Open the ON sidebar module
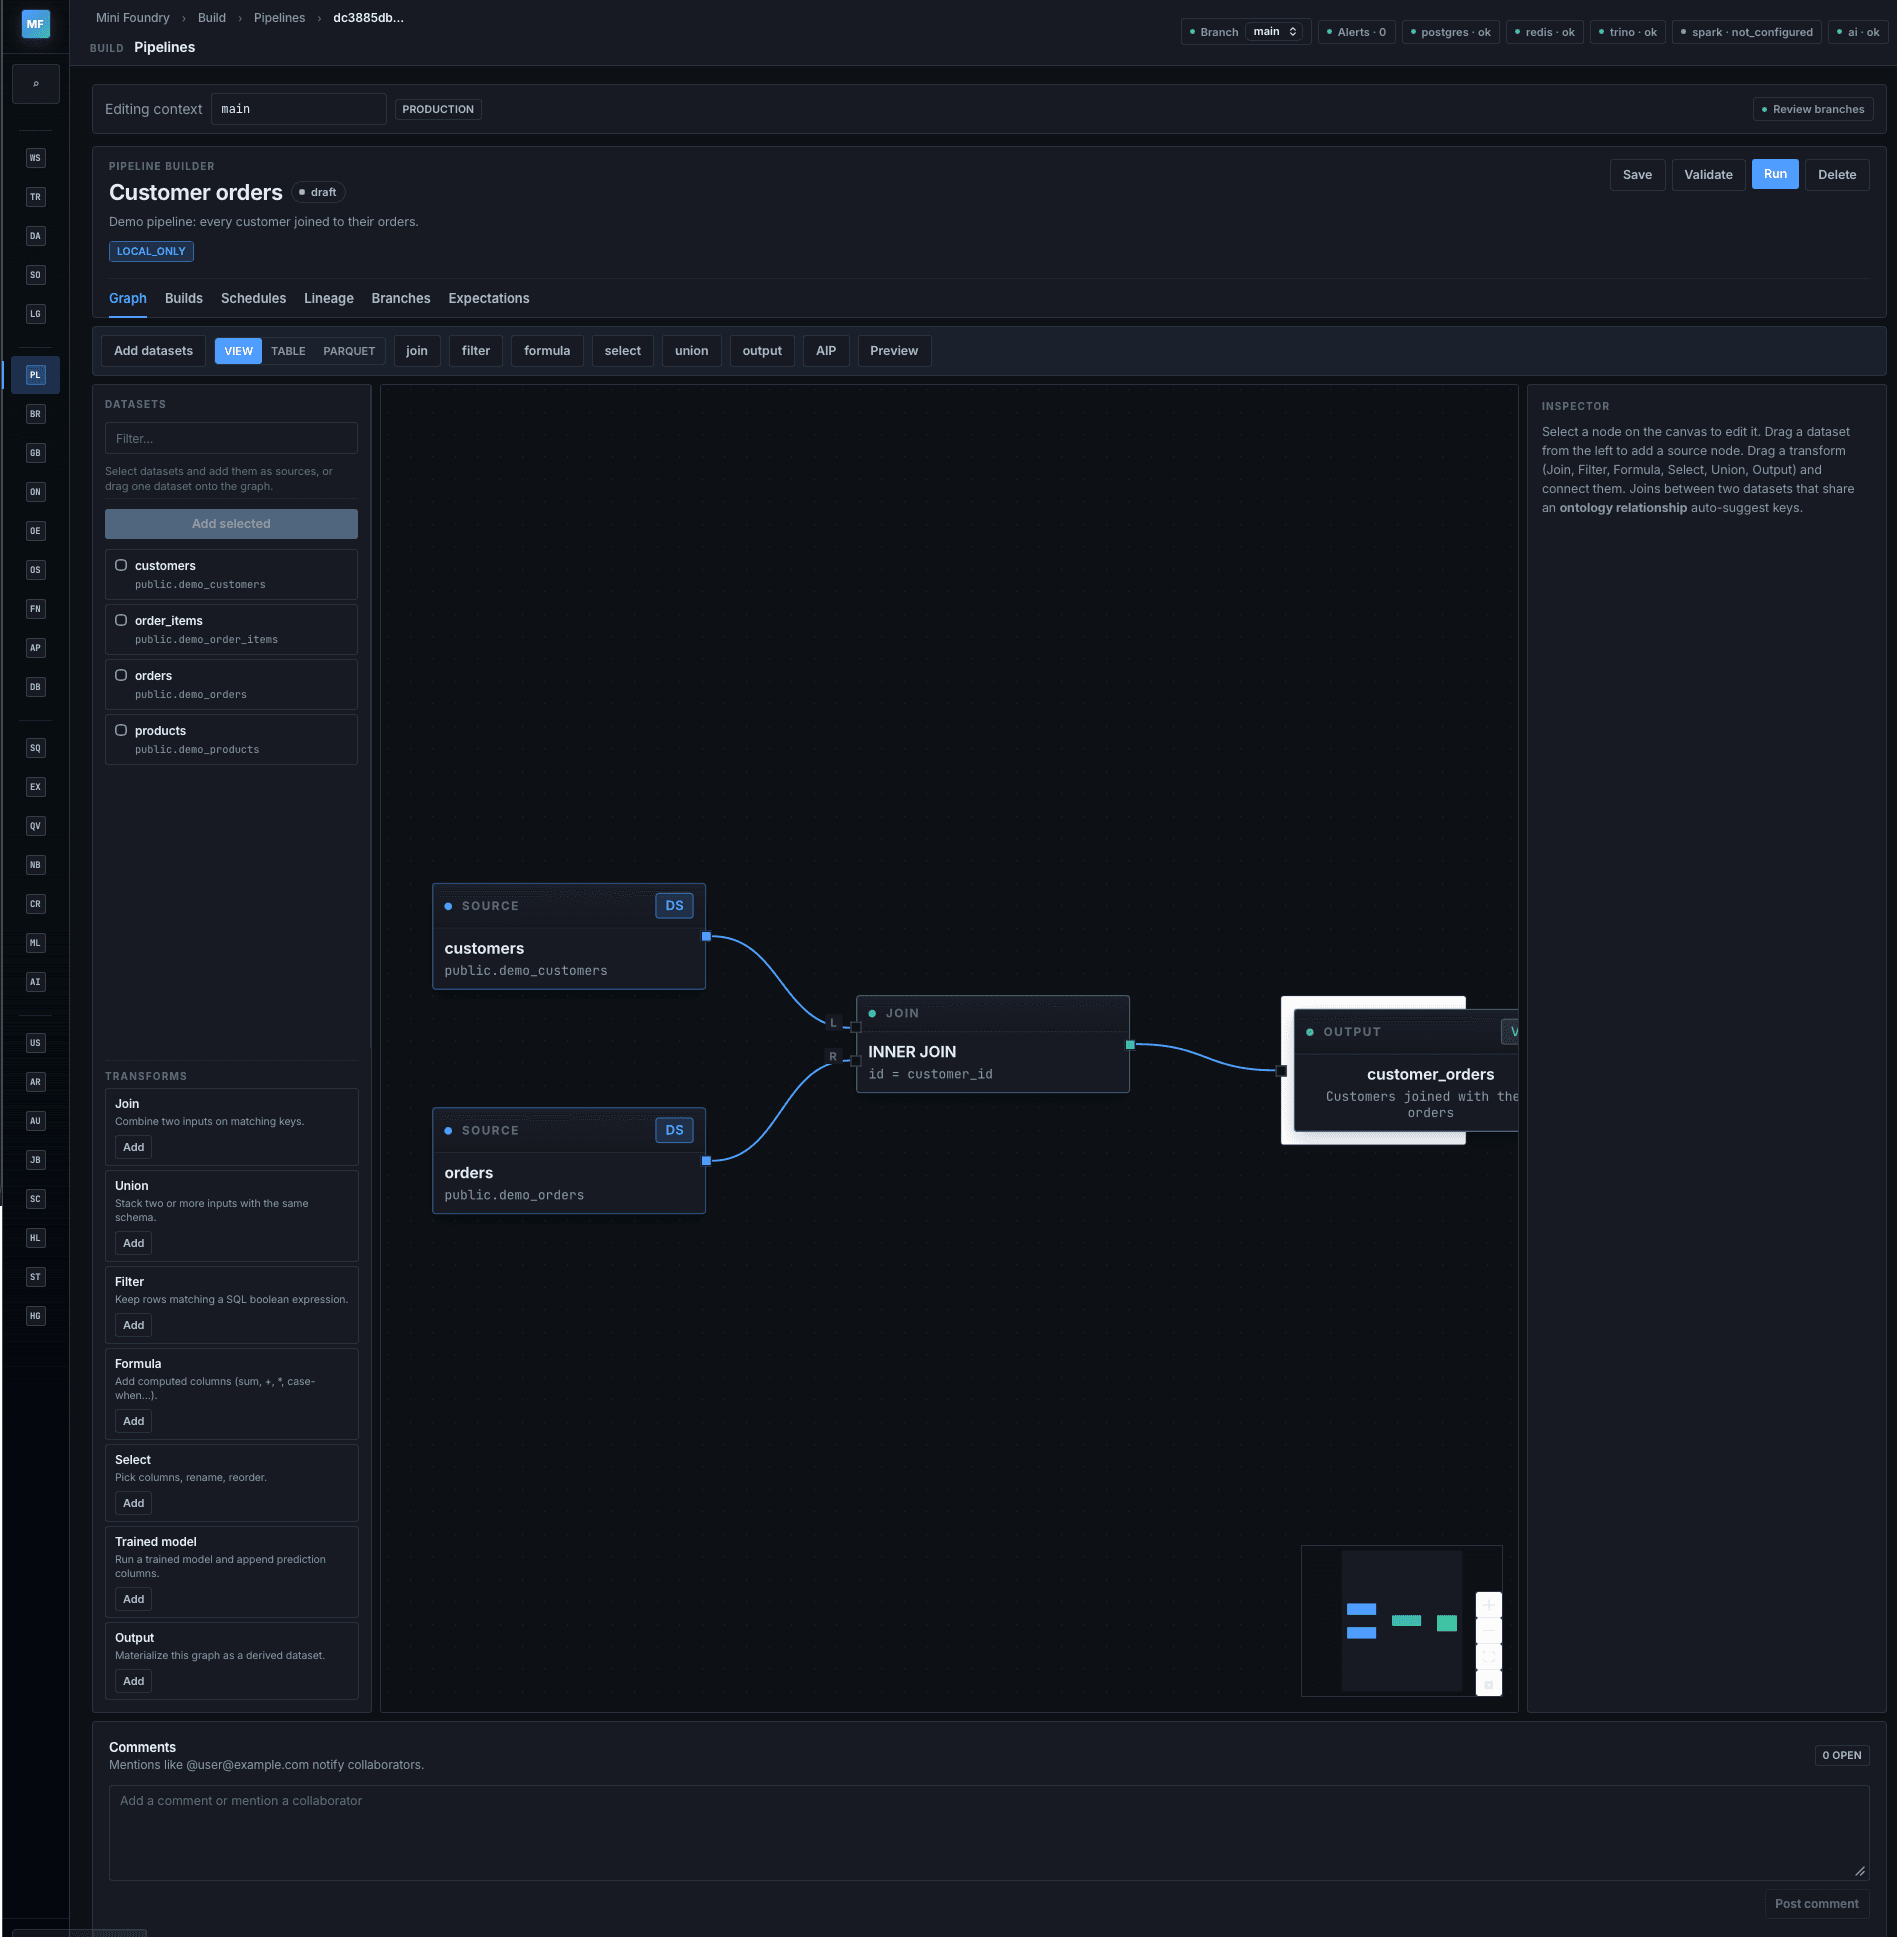Screen dimensions: 1897x1937 (x=35, y=492)
